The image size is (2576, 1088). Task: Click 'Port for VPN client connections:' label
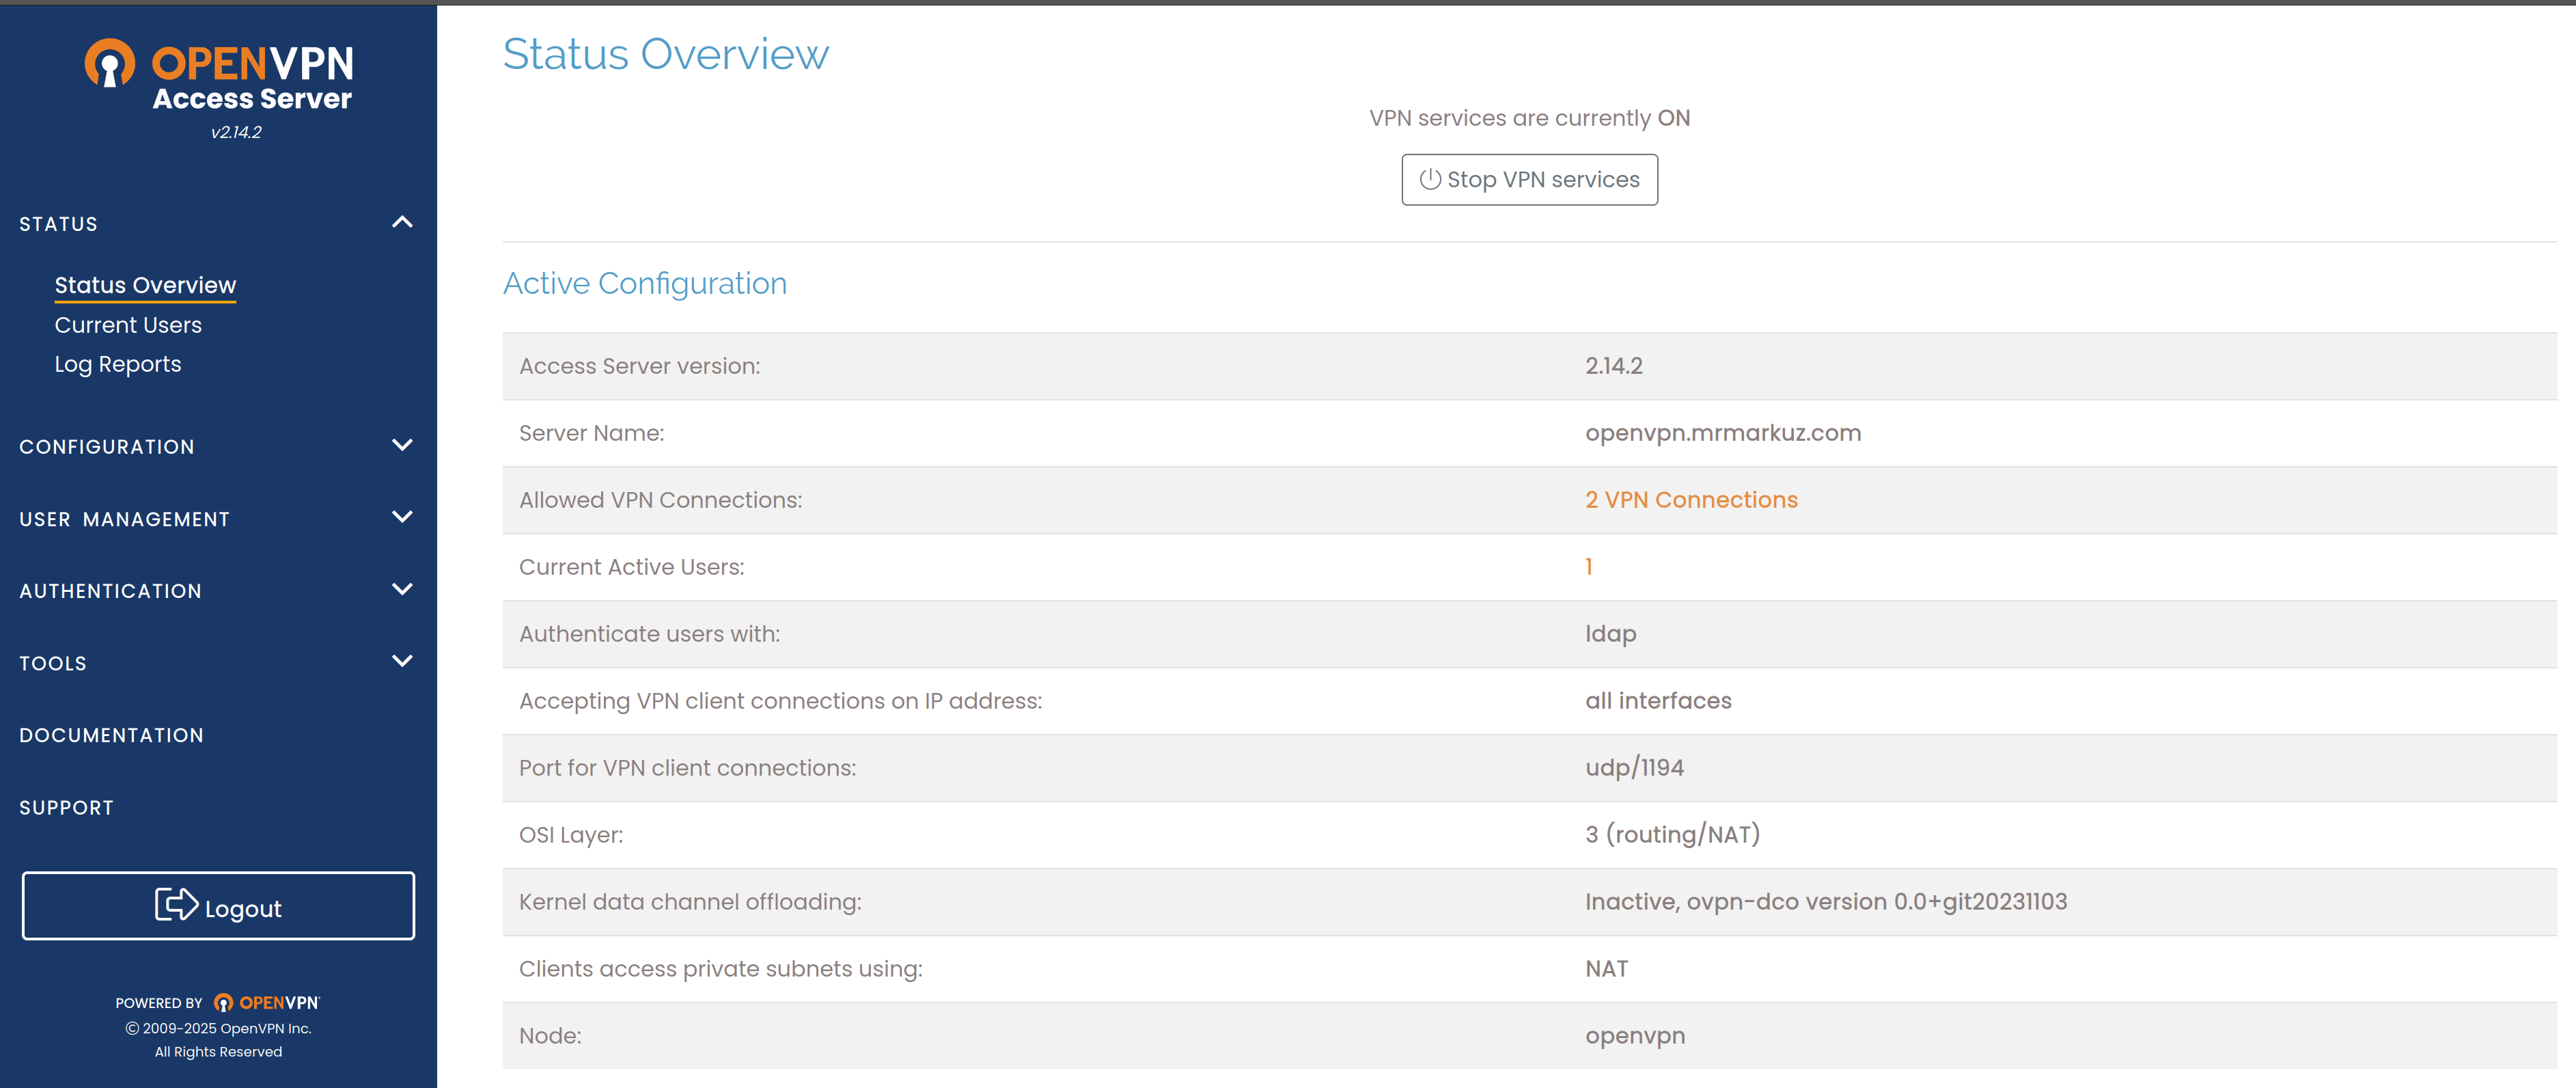[x=687, y=768]
